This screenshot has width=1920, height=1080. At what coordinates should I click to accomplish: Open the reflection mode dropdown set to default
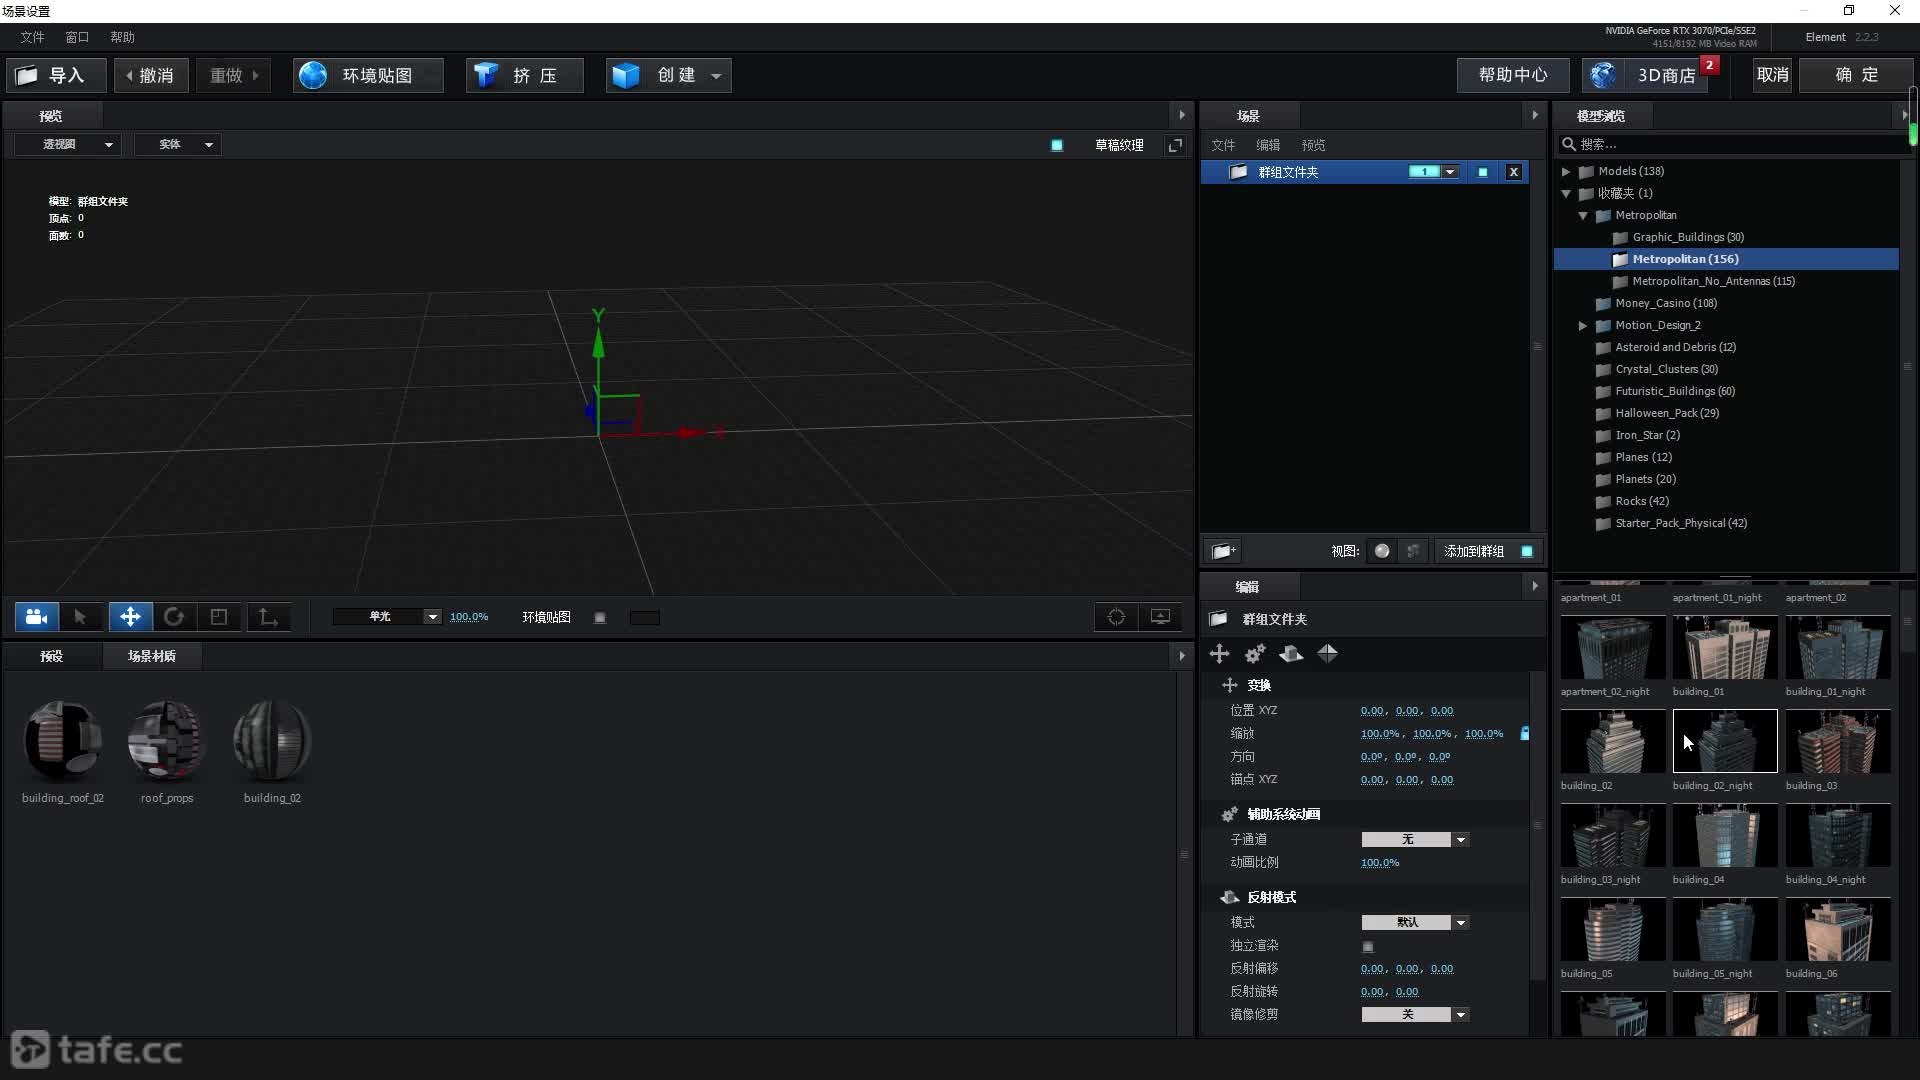tap(1415, 923)
